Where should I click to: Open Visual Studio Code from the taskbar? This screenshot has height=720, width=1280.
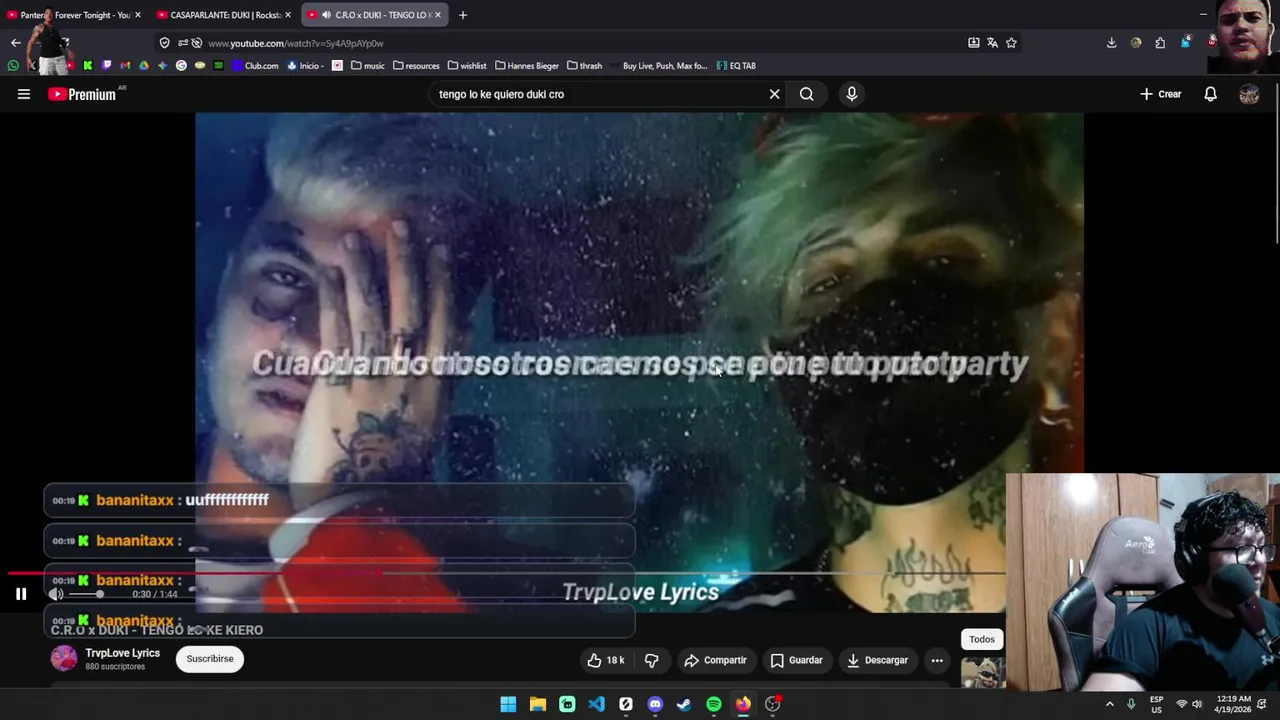coord(596,704)
